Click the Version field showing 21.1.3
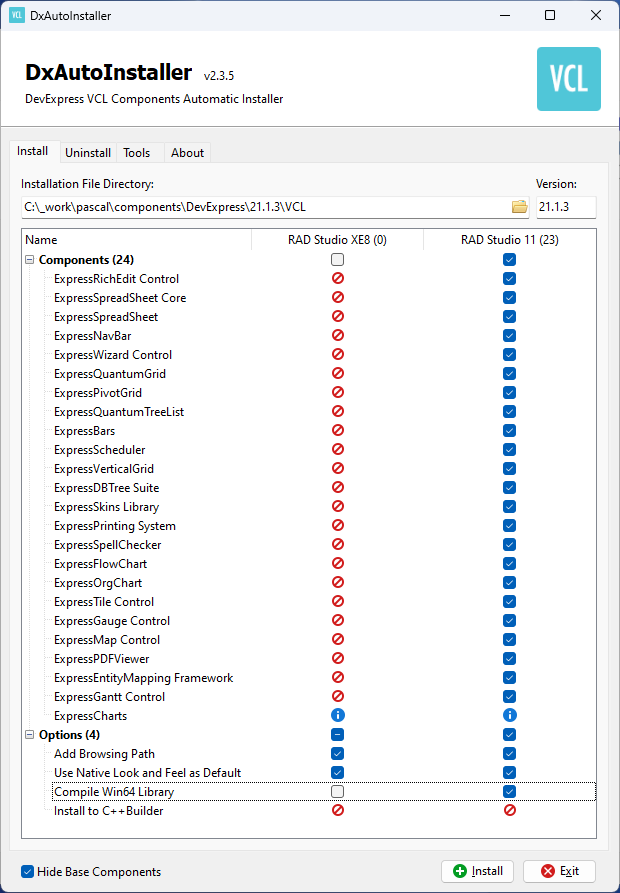This screenshot has width=620, height=893. (x=566, y=207)
